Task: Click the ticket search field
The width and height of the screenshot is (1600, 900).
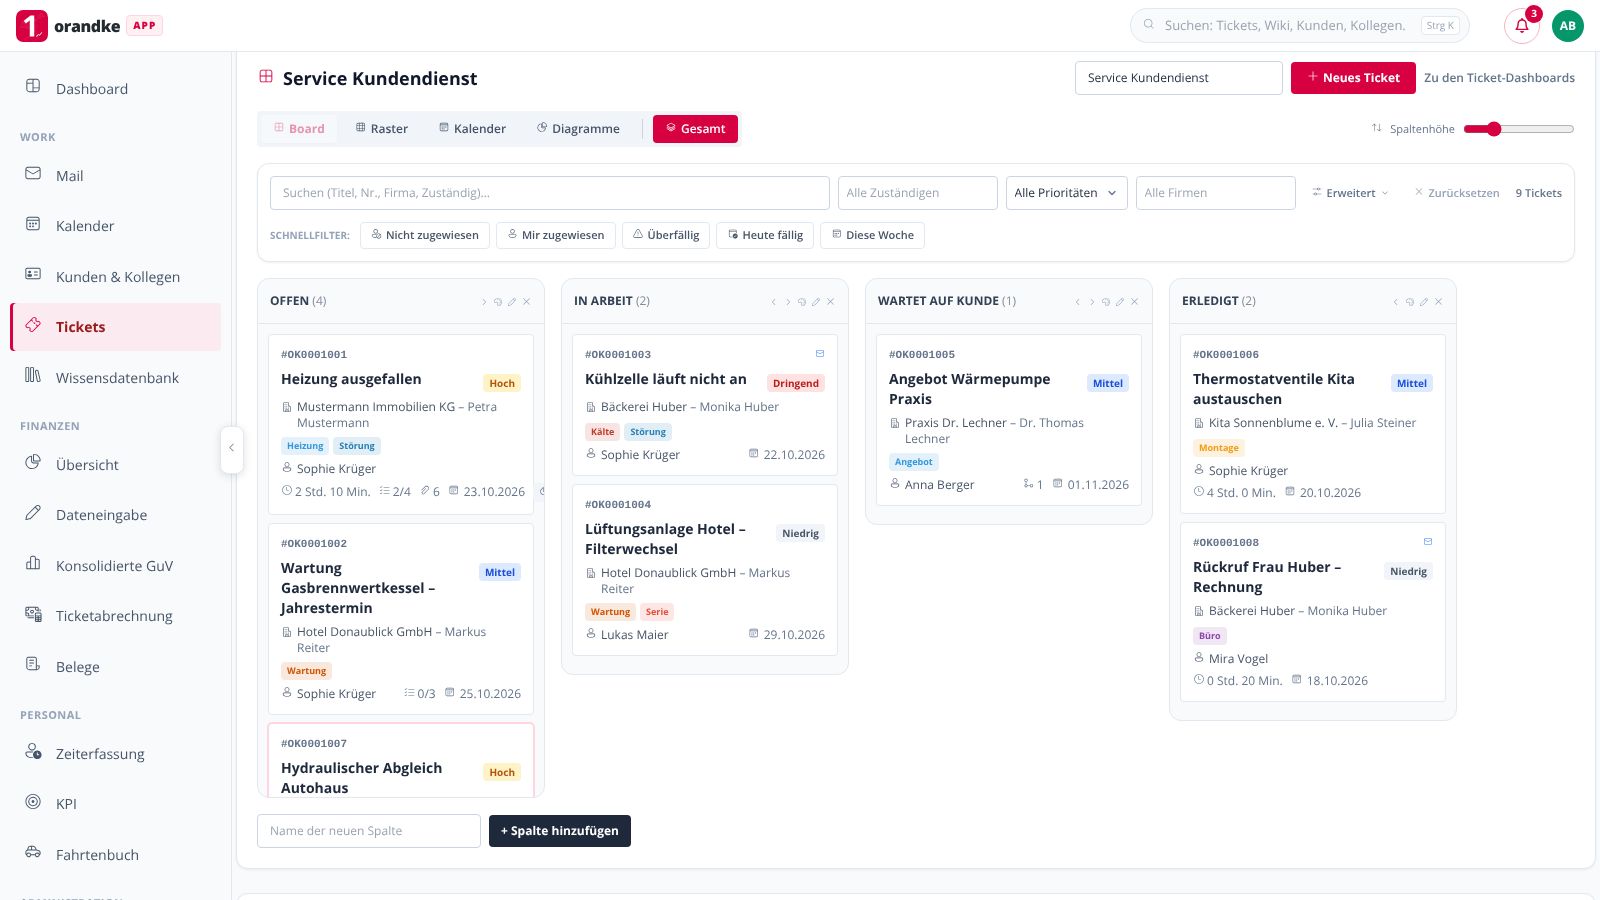Action: (550, 193)
